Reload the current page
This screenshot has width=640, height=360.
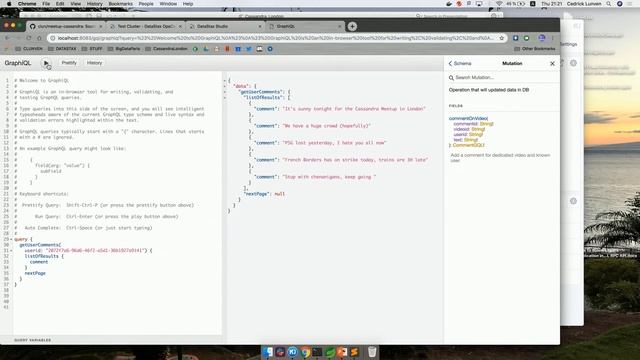tap(29, 38)
